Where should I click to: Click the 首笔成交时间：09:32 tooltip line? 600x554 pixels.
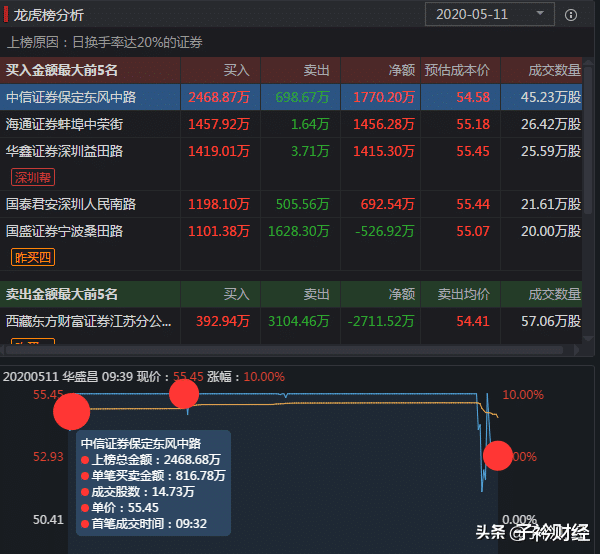(x=144, y=523)
